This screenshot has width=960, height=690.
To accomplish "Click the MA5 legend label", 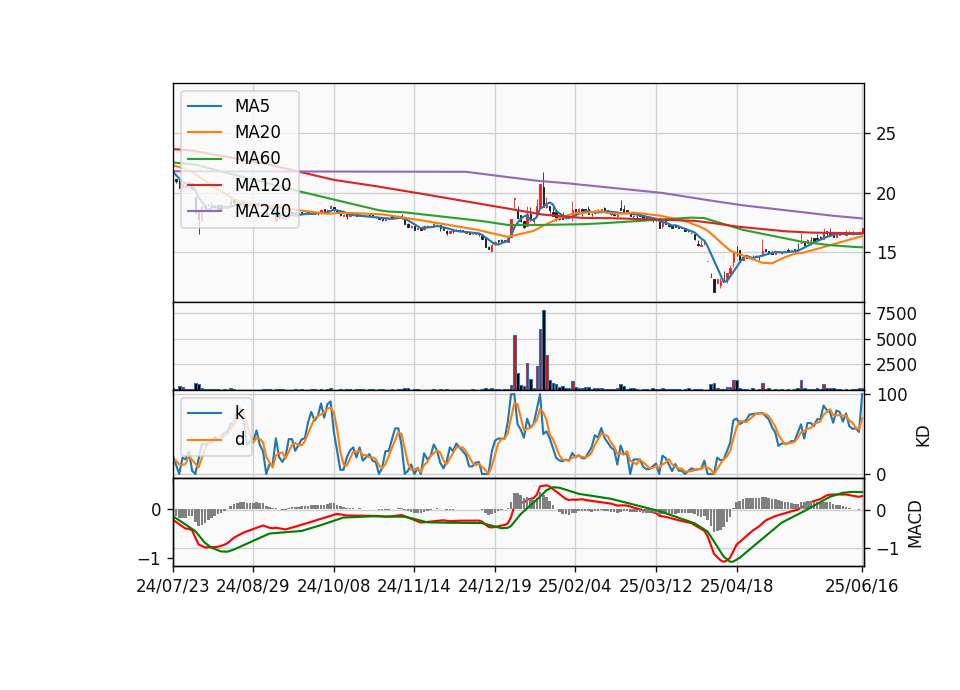I will pyautogui.click(x=252, y=106).
